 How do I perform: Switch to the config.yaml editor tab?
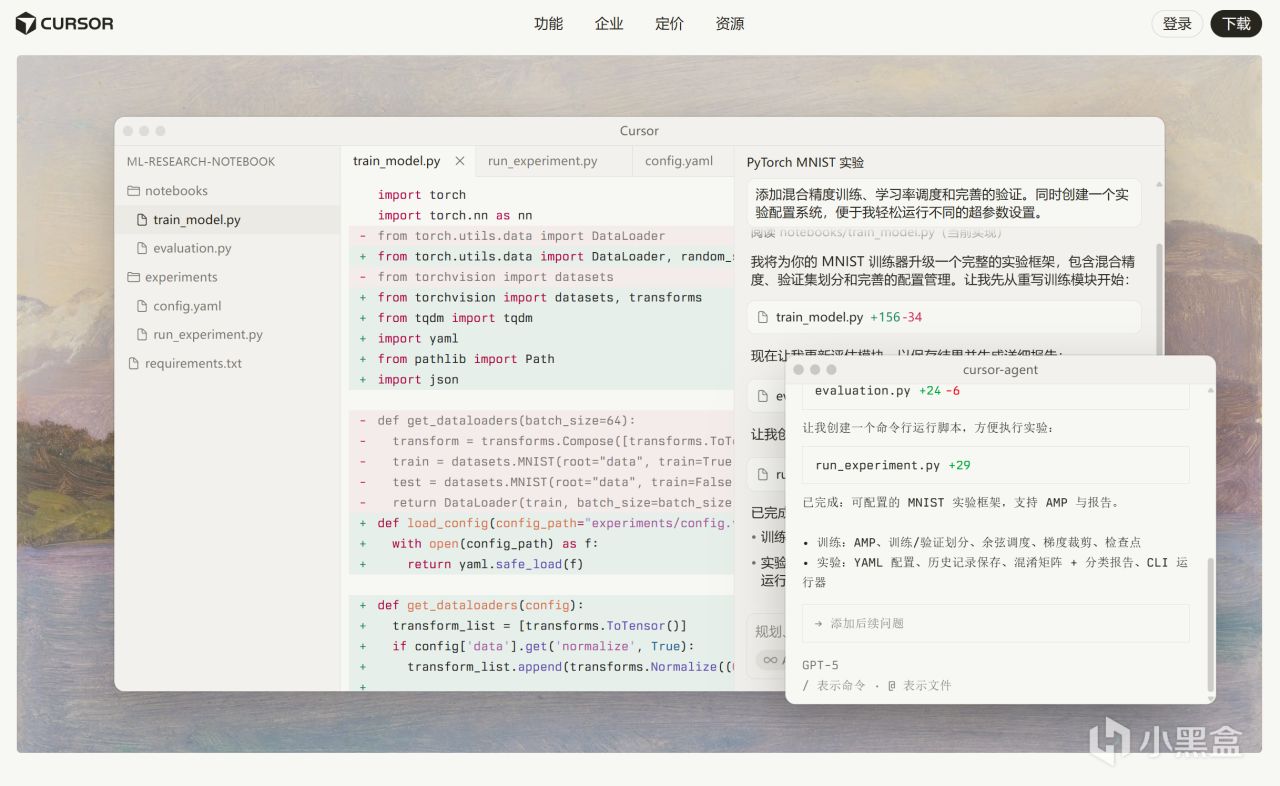679,161
